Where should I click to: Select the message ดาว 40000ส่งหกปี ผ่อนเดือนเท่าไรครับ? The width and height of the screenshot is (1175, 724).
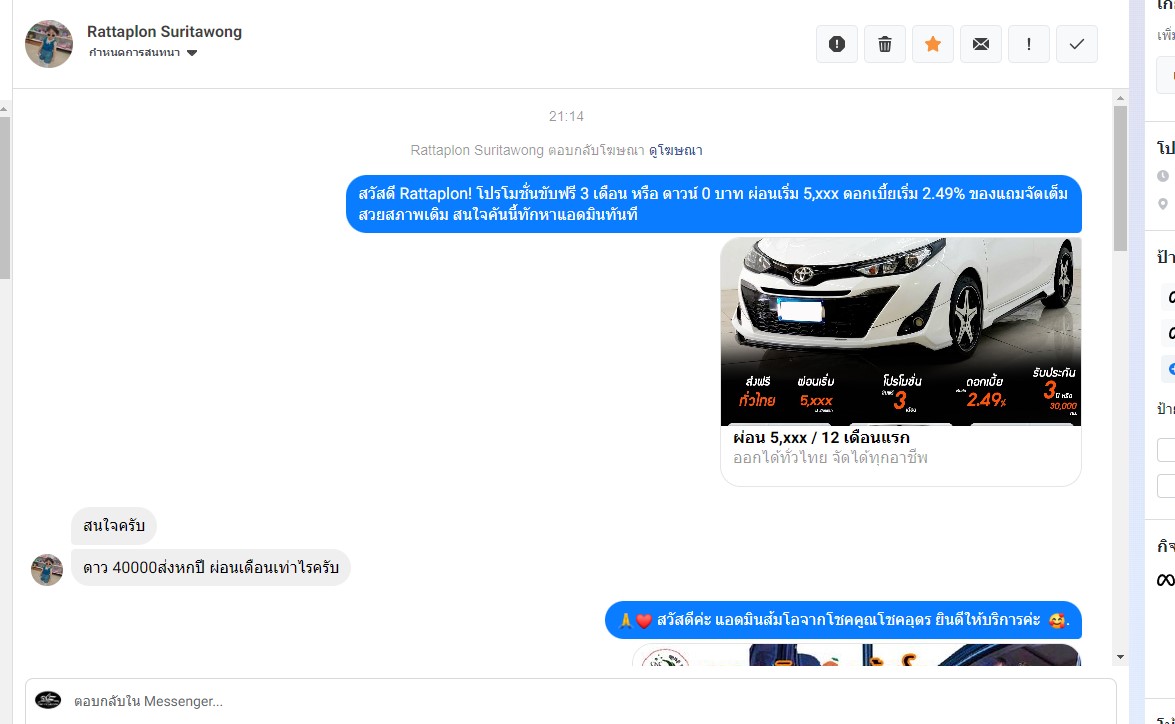point(211,567)
